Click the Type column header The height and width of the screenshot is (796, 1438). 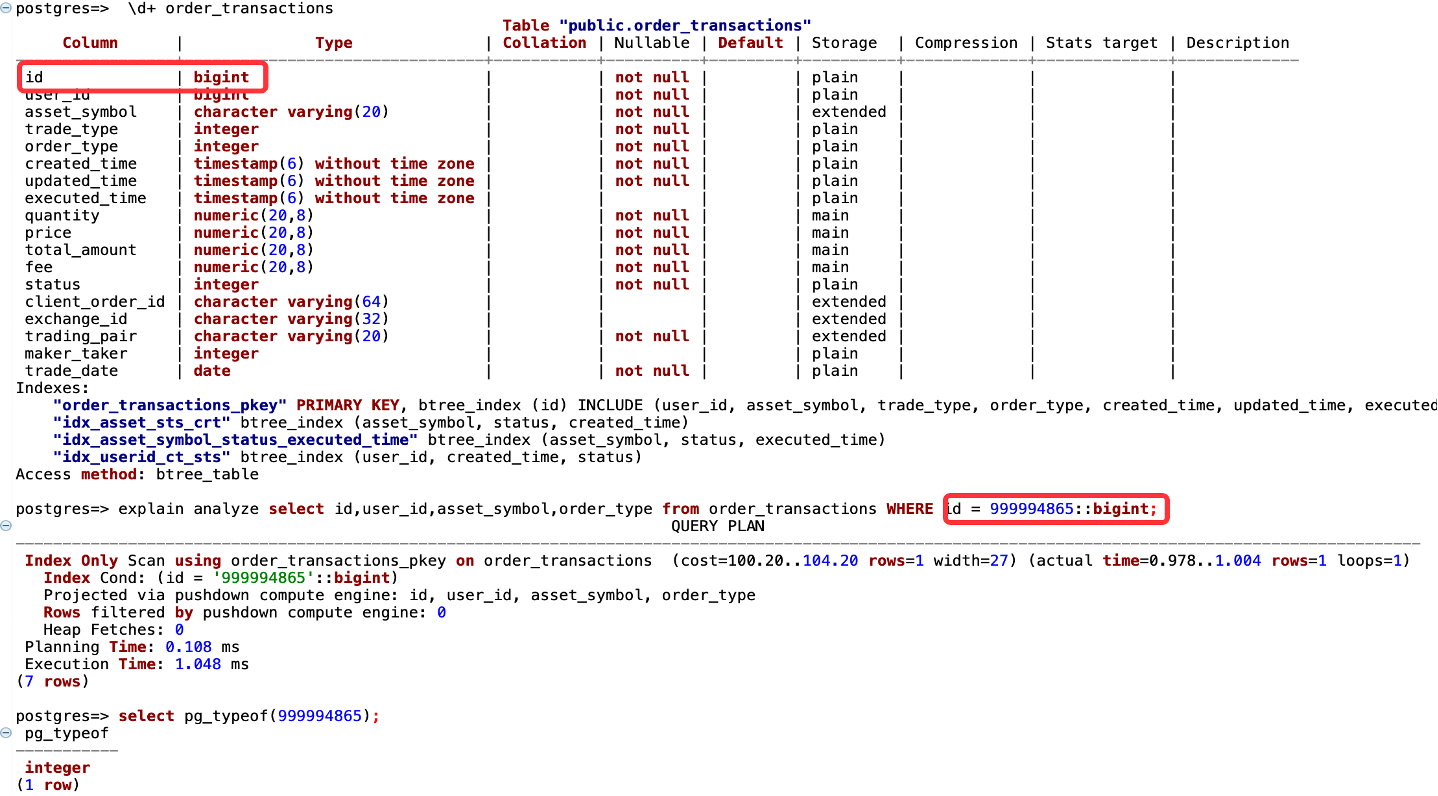coord(333,43)
